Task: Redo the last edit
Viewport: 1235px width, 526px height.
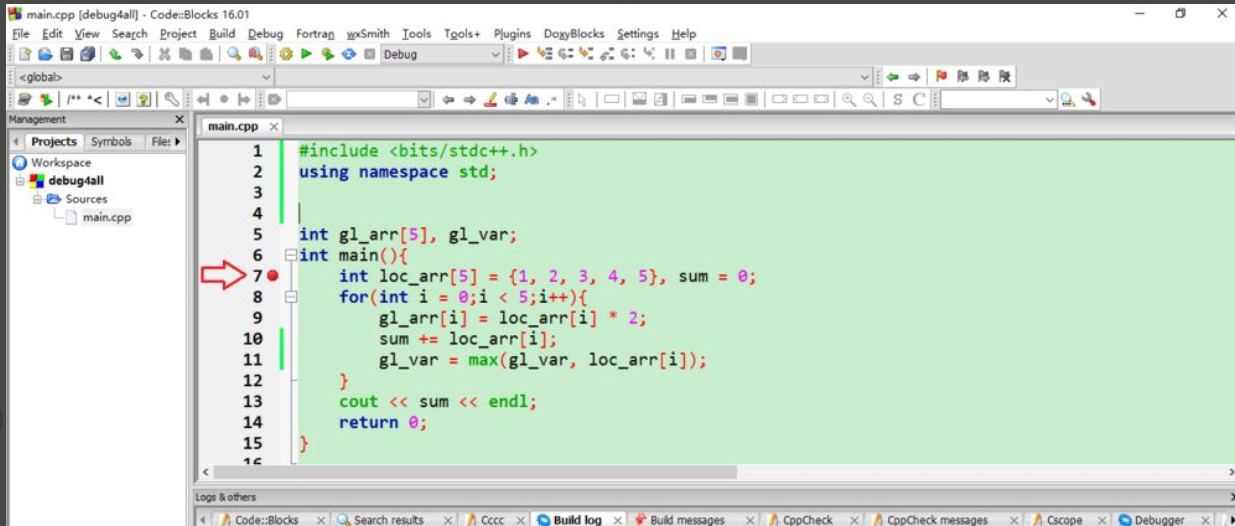Action: [137, 54]
